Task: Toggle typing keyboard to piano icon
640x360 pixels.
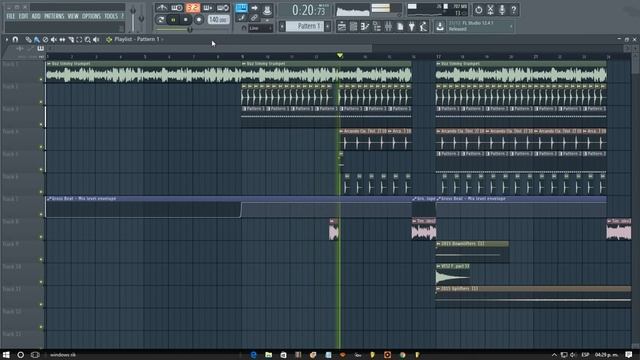Action: 241,8
